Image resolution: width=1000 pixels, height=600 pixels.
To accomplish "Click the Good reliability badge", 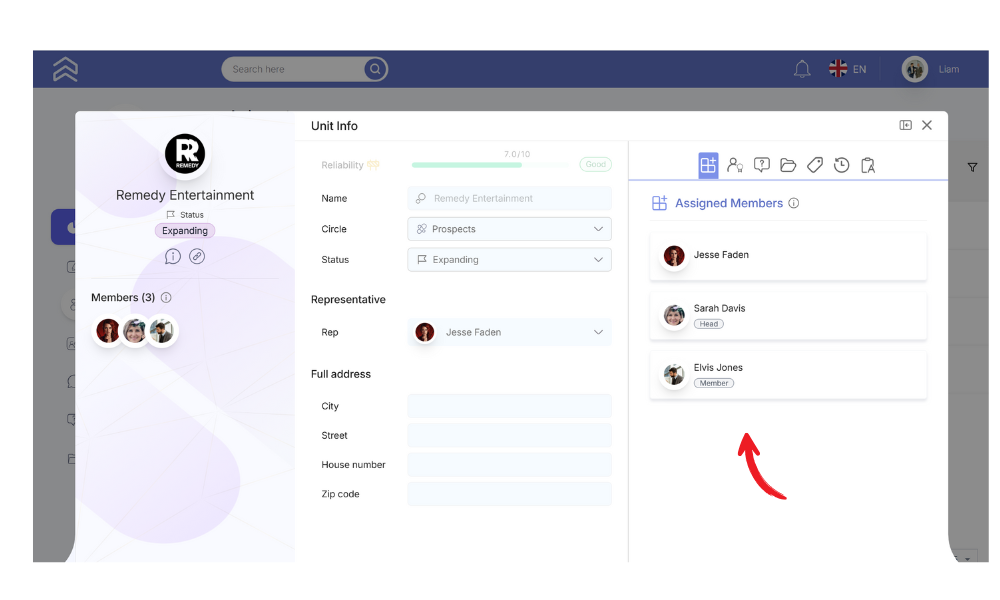I will pyautogui.click(x=596, y=165).
